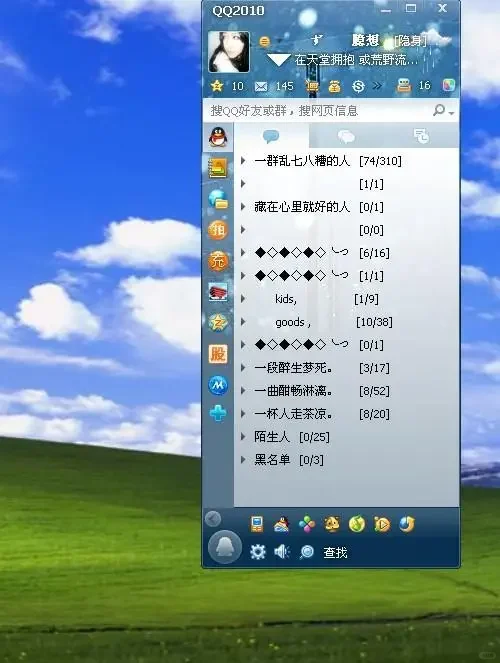
Task: Add an app with the blue plus icon
Action: pos(218,413)
